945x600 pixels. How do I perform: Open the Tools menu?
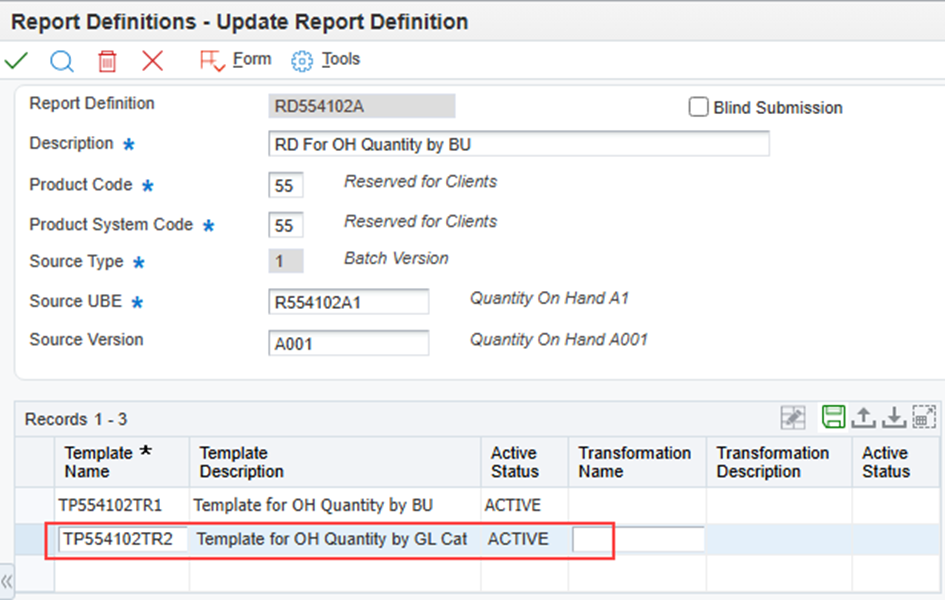click(326, 60)
